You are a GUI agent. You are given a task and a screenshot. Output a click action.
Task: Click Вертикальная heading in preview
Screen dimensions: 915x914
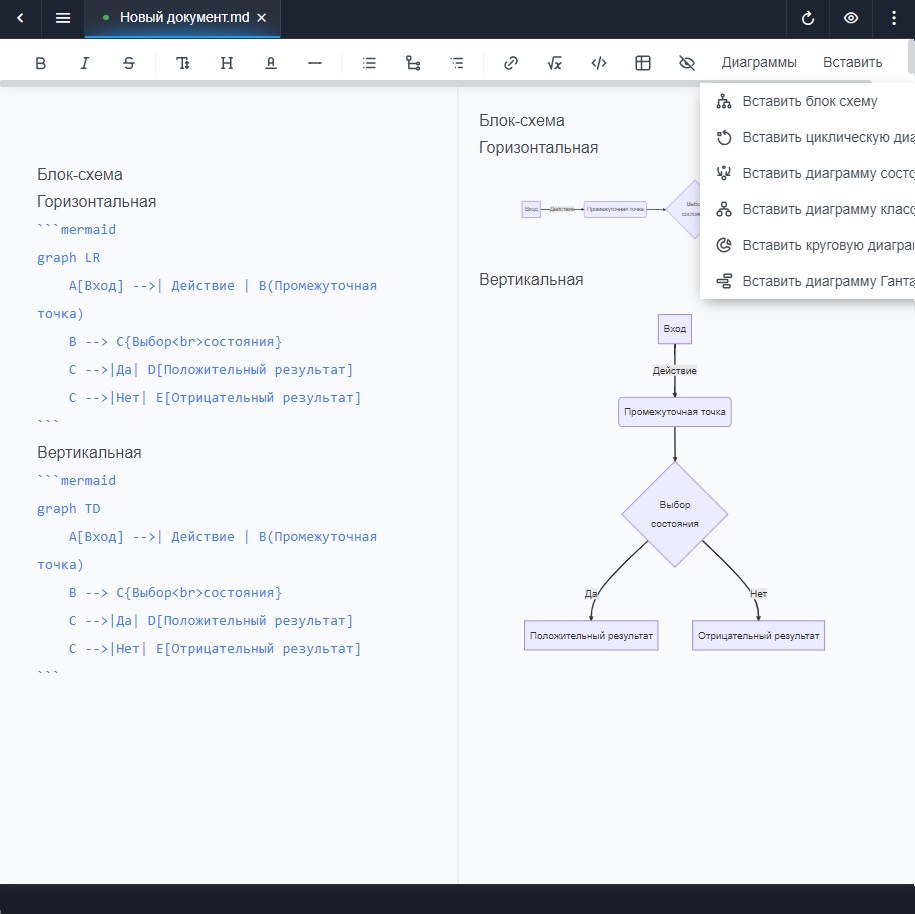tap(531, 280)
